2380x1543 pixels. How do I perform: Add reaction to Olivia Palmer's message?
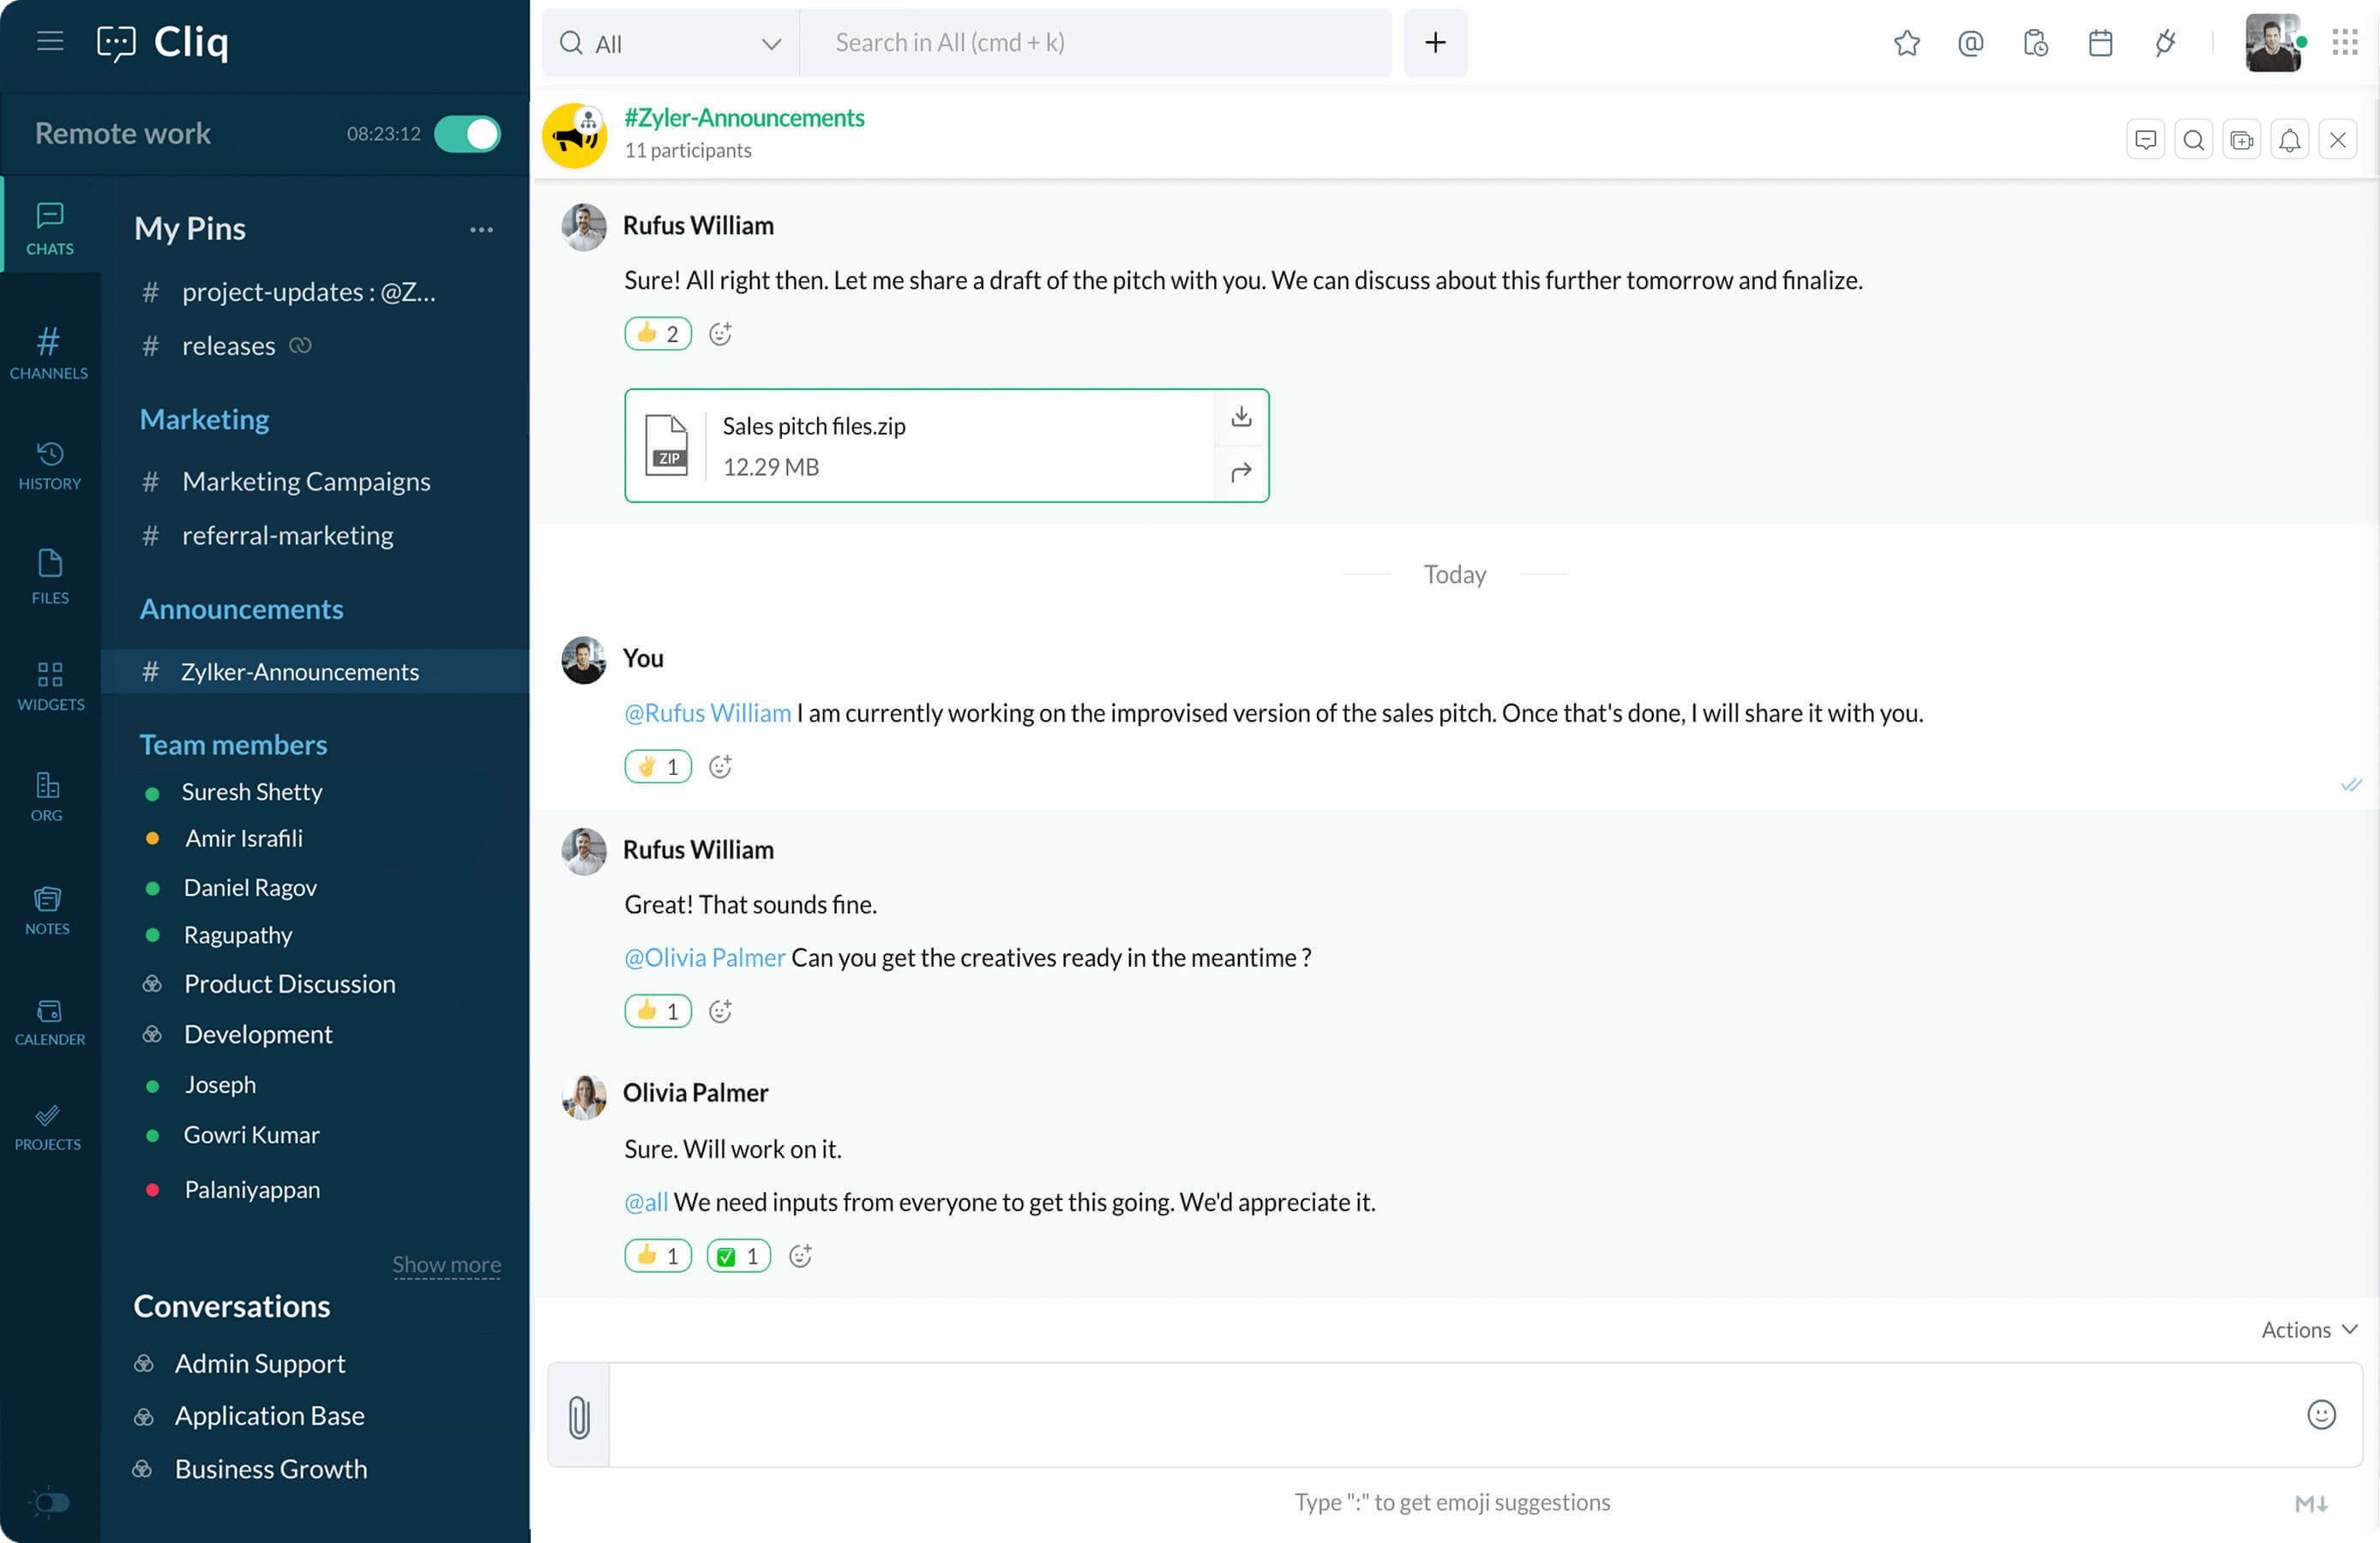click(x=801, y=1255)
